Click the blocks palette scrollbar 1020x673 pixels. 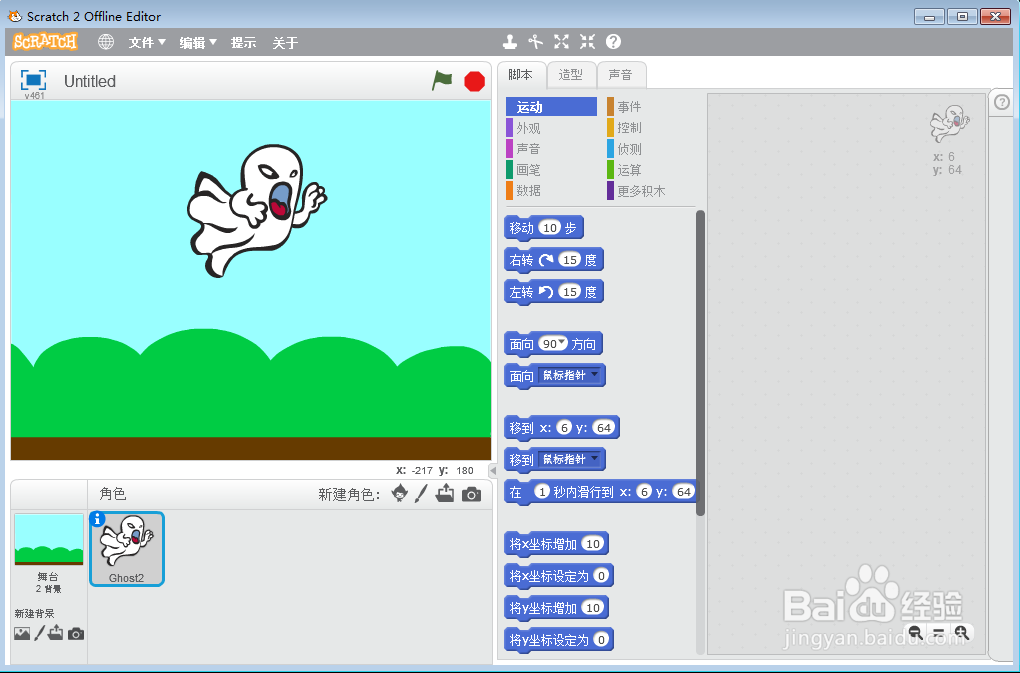click(x=700, y=363)
